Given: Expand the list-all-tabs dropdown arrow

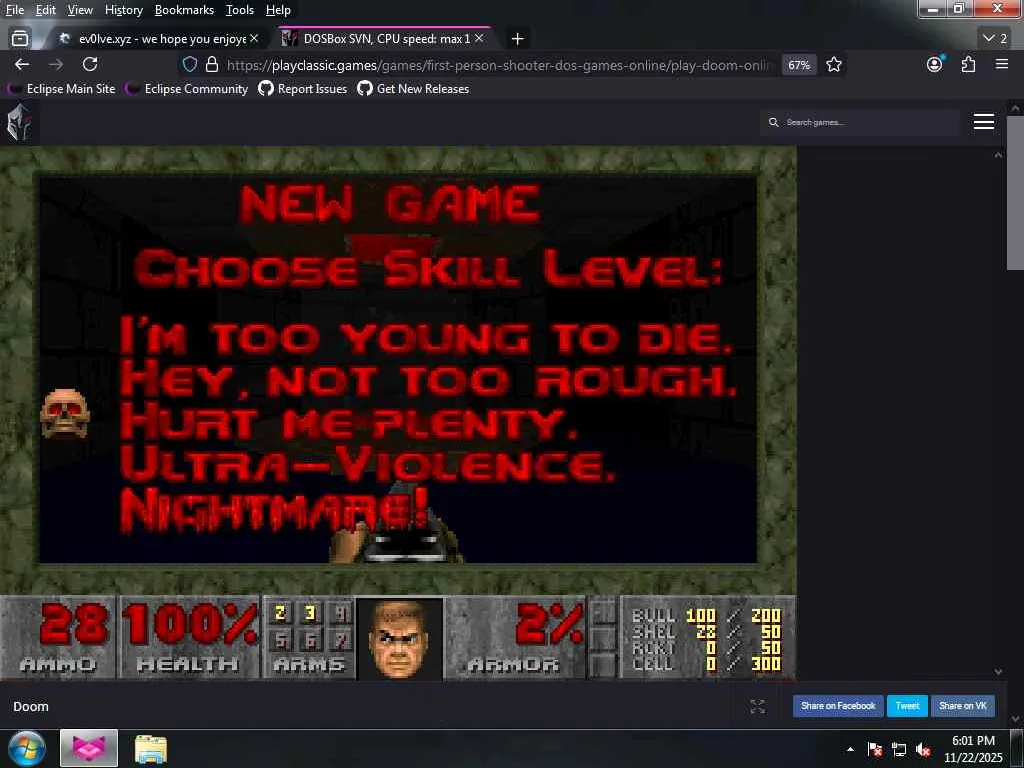Looking at the screenshot, I should 995,39.
